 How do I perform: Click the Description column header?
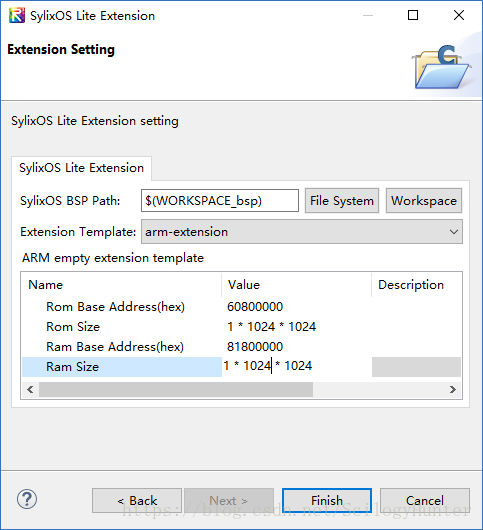(x=416, y=285)
